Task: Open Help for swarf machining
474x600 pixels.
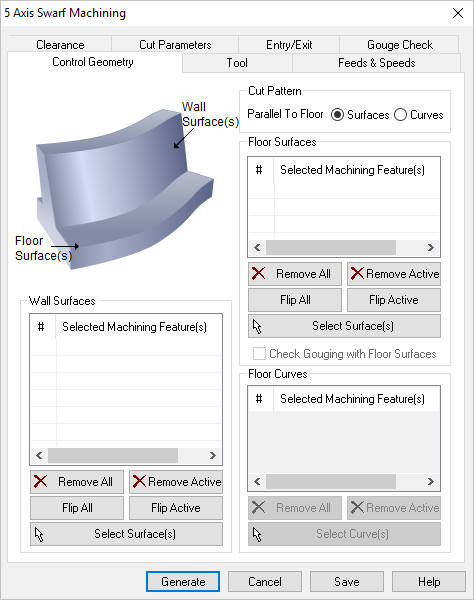Action: pyautogui.click(x=429, y=582)
